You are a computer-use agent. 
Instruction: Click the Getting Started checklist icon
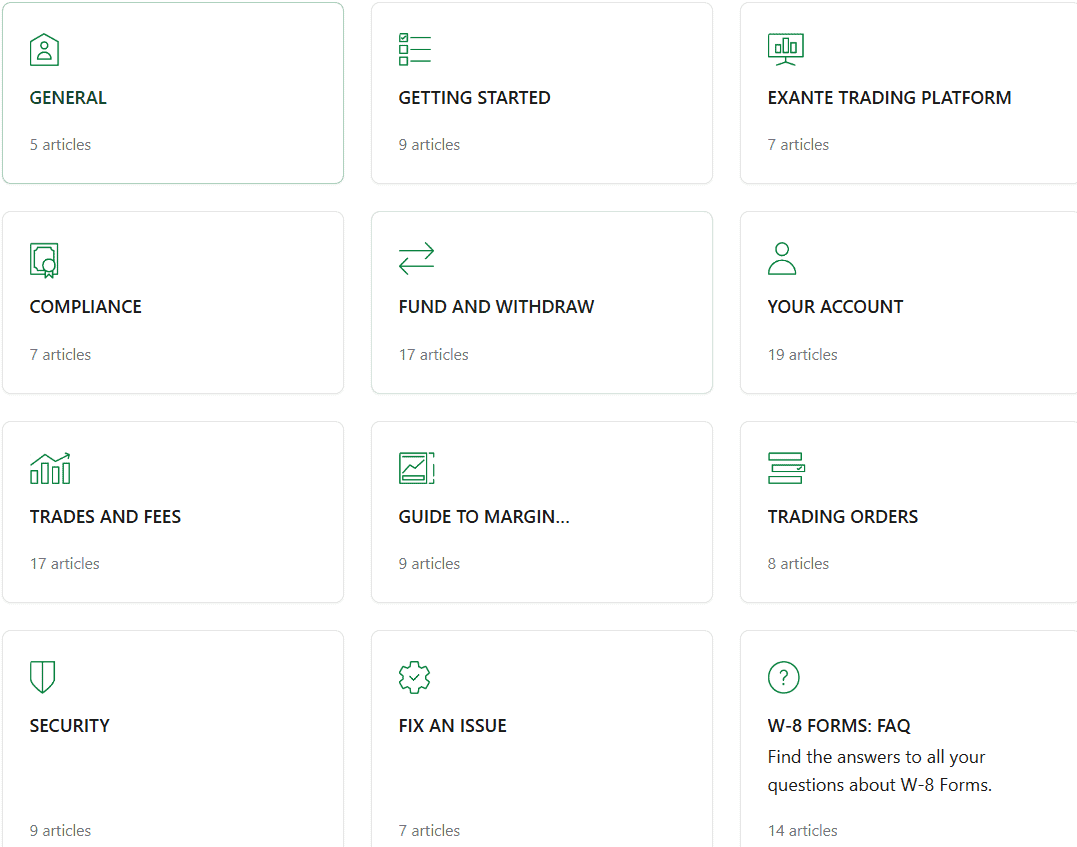coord(414,49)
